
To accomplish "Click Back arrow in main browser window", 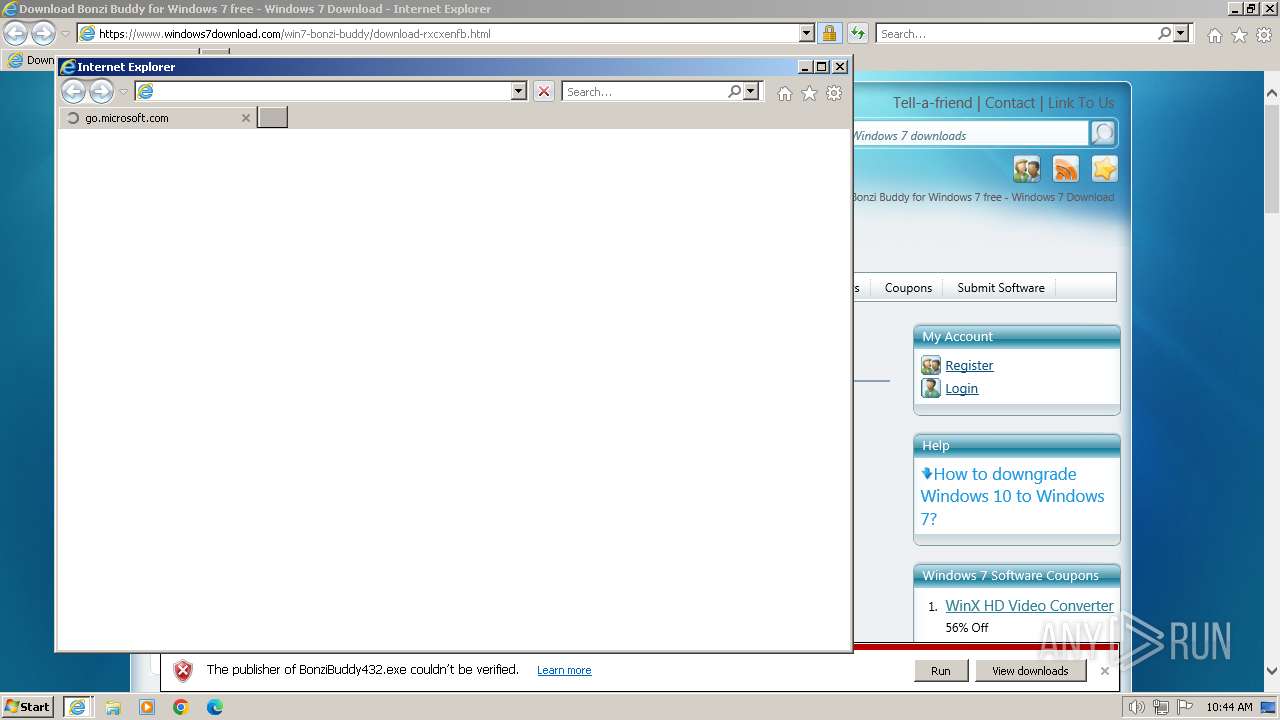I will click(x=15, y=33).
